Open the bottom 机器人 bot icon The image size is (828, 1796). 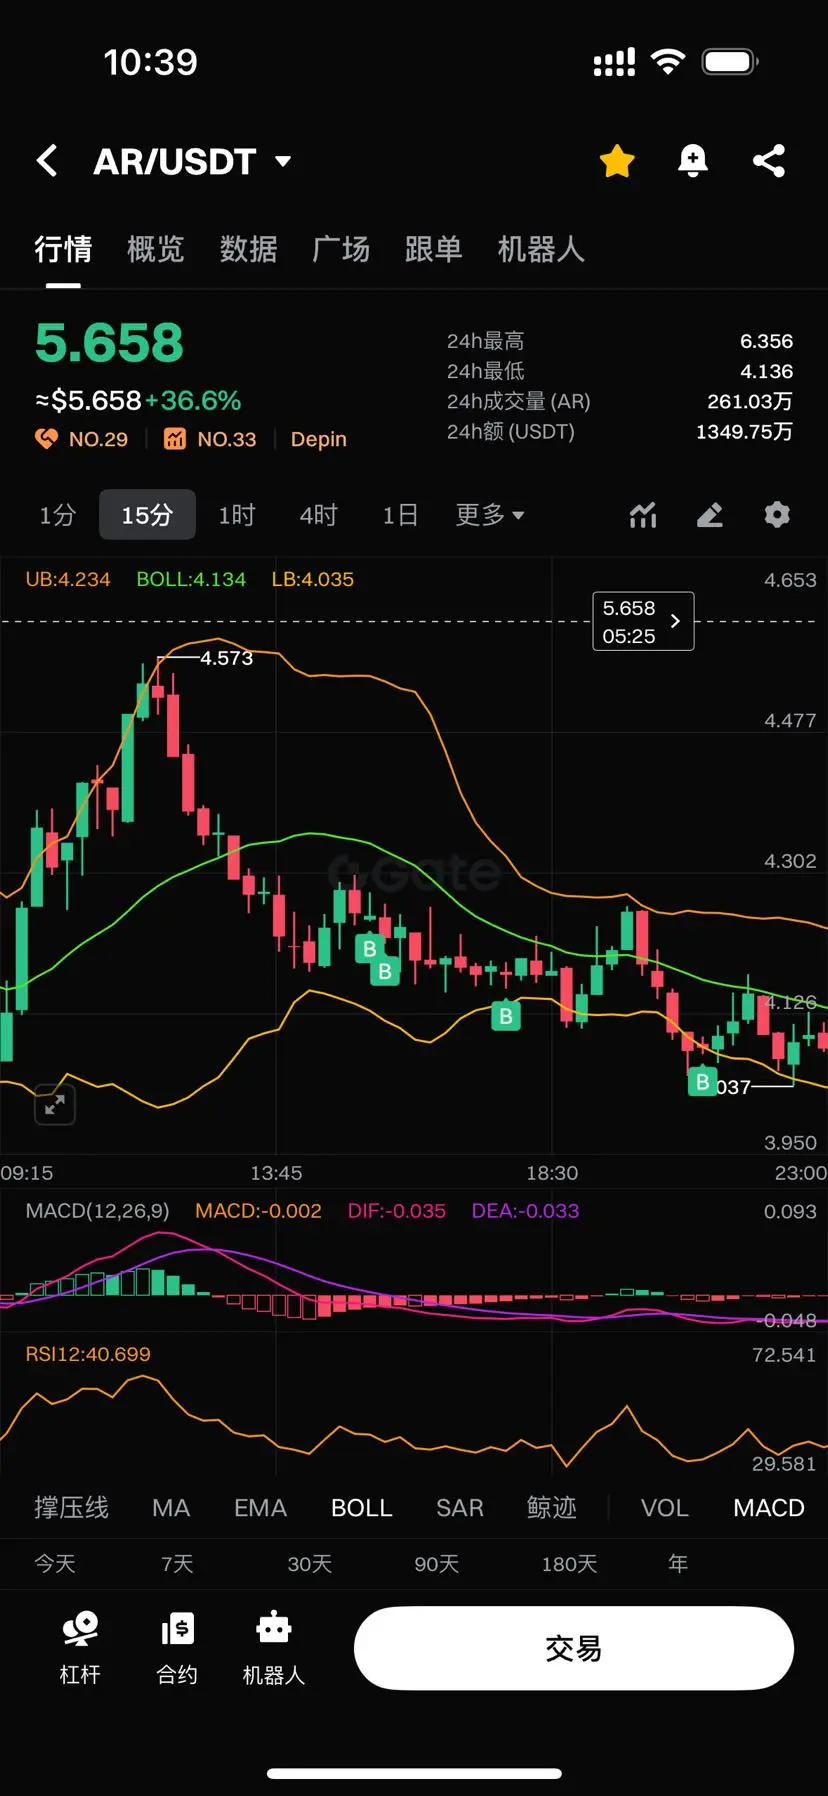pos(274,1648)
